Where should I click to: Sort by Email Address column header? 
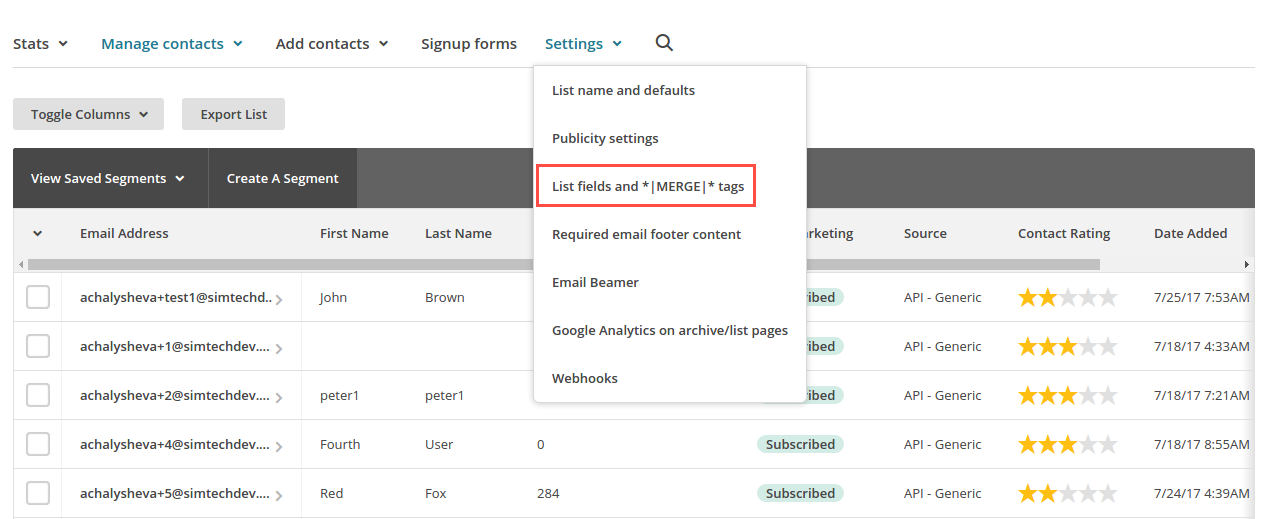(x=124, y=233)
